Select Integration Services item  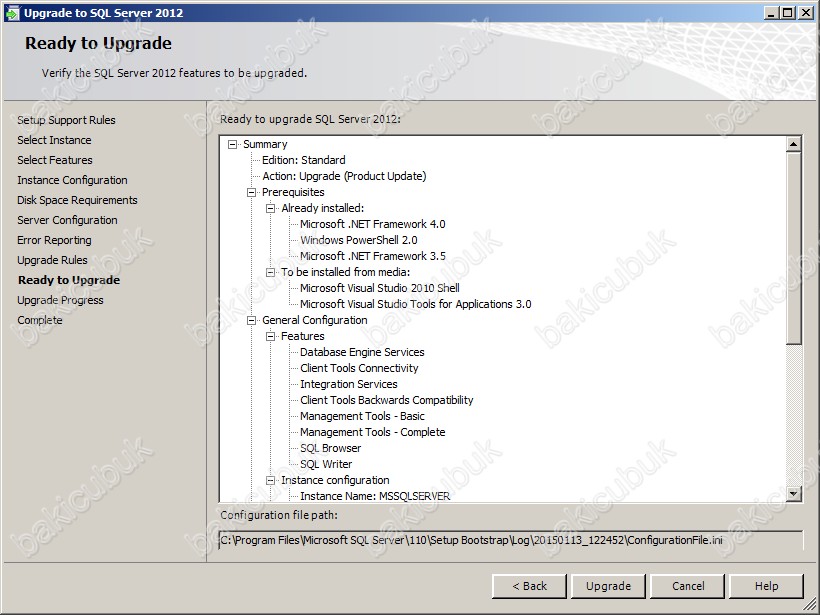[349, 384]
